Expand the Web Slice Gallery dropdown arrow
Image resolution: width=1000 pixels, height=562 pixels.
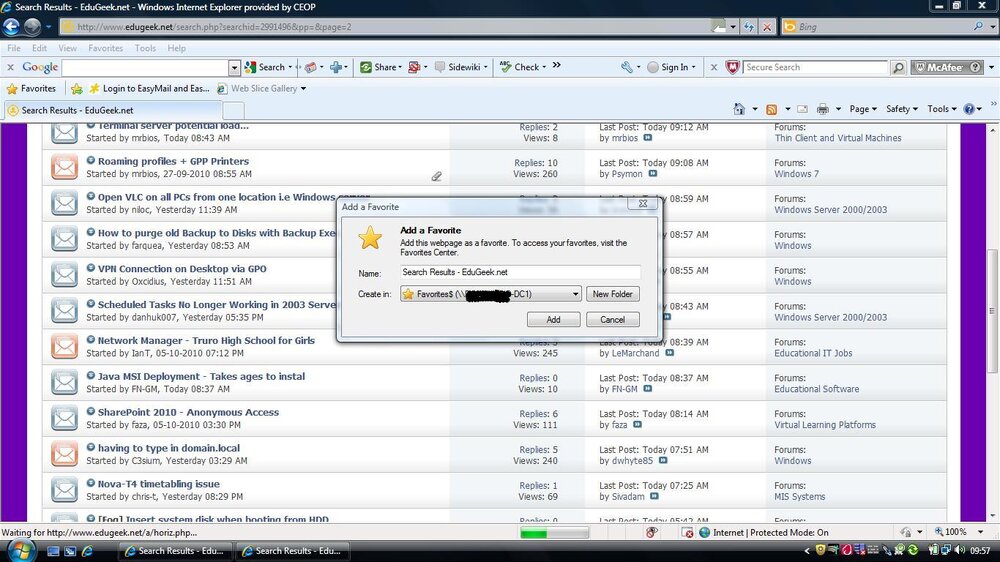303,89
